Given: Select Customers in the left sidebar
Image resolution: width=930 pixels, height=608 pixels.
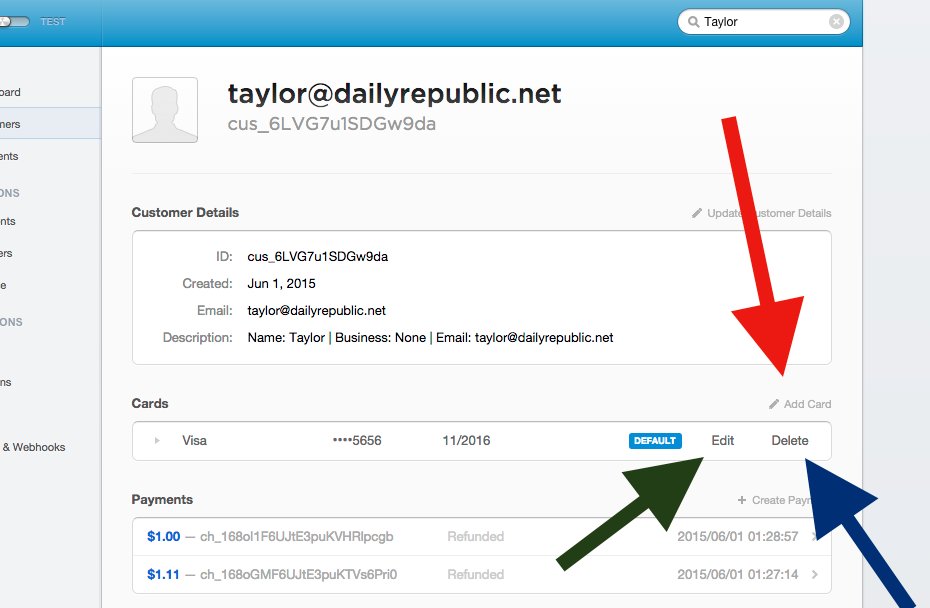Looking at the screenshot, I should point(10,124).
